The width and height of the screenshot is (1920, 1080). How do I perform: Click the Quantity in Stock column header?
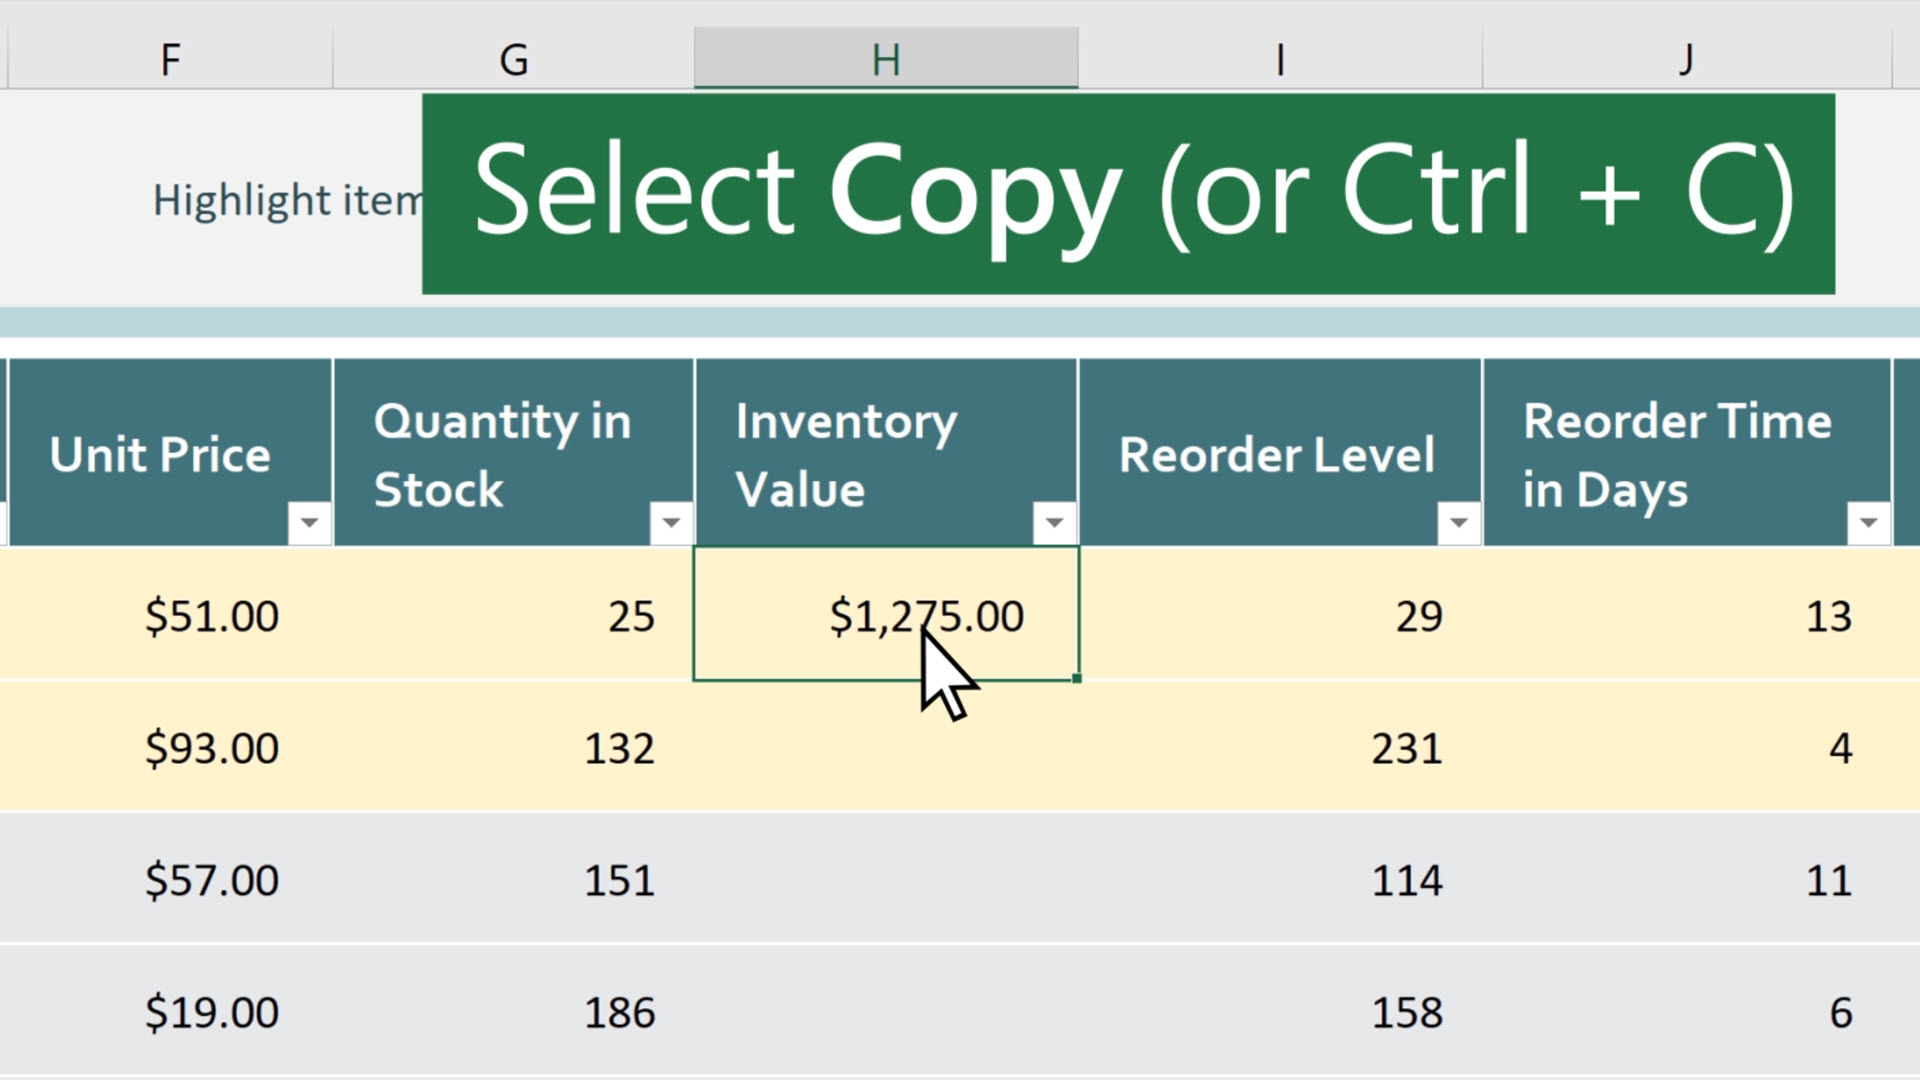click(x=513, y=456)
